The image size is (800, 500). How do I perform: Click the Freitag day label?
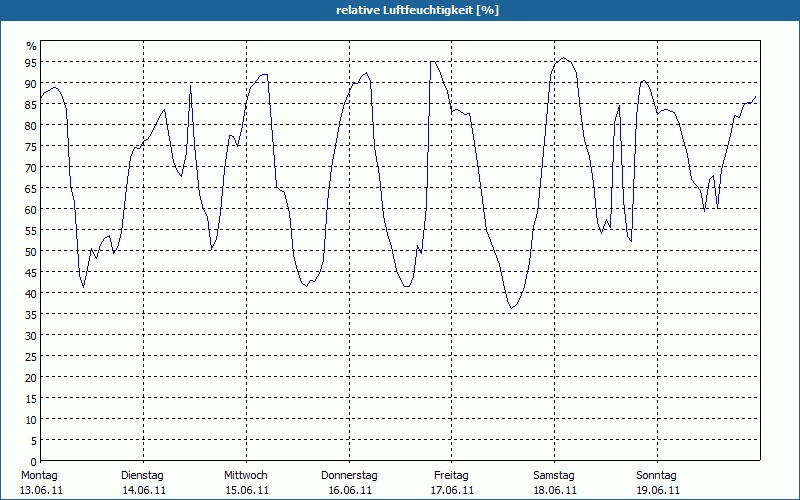pyautogui.click(x=452, y=475)
